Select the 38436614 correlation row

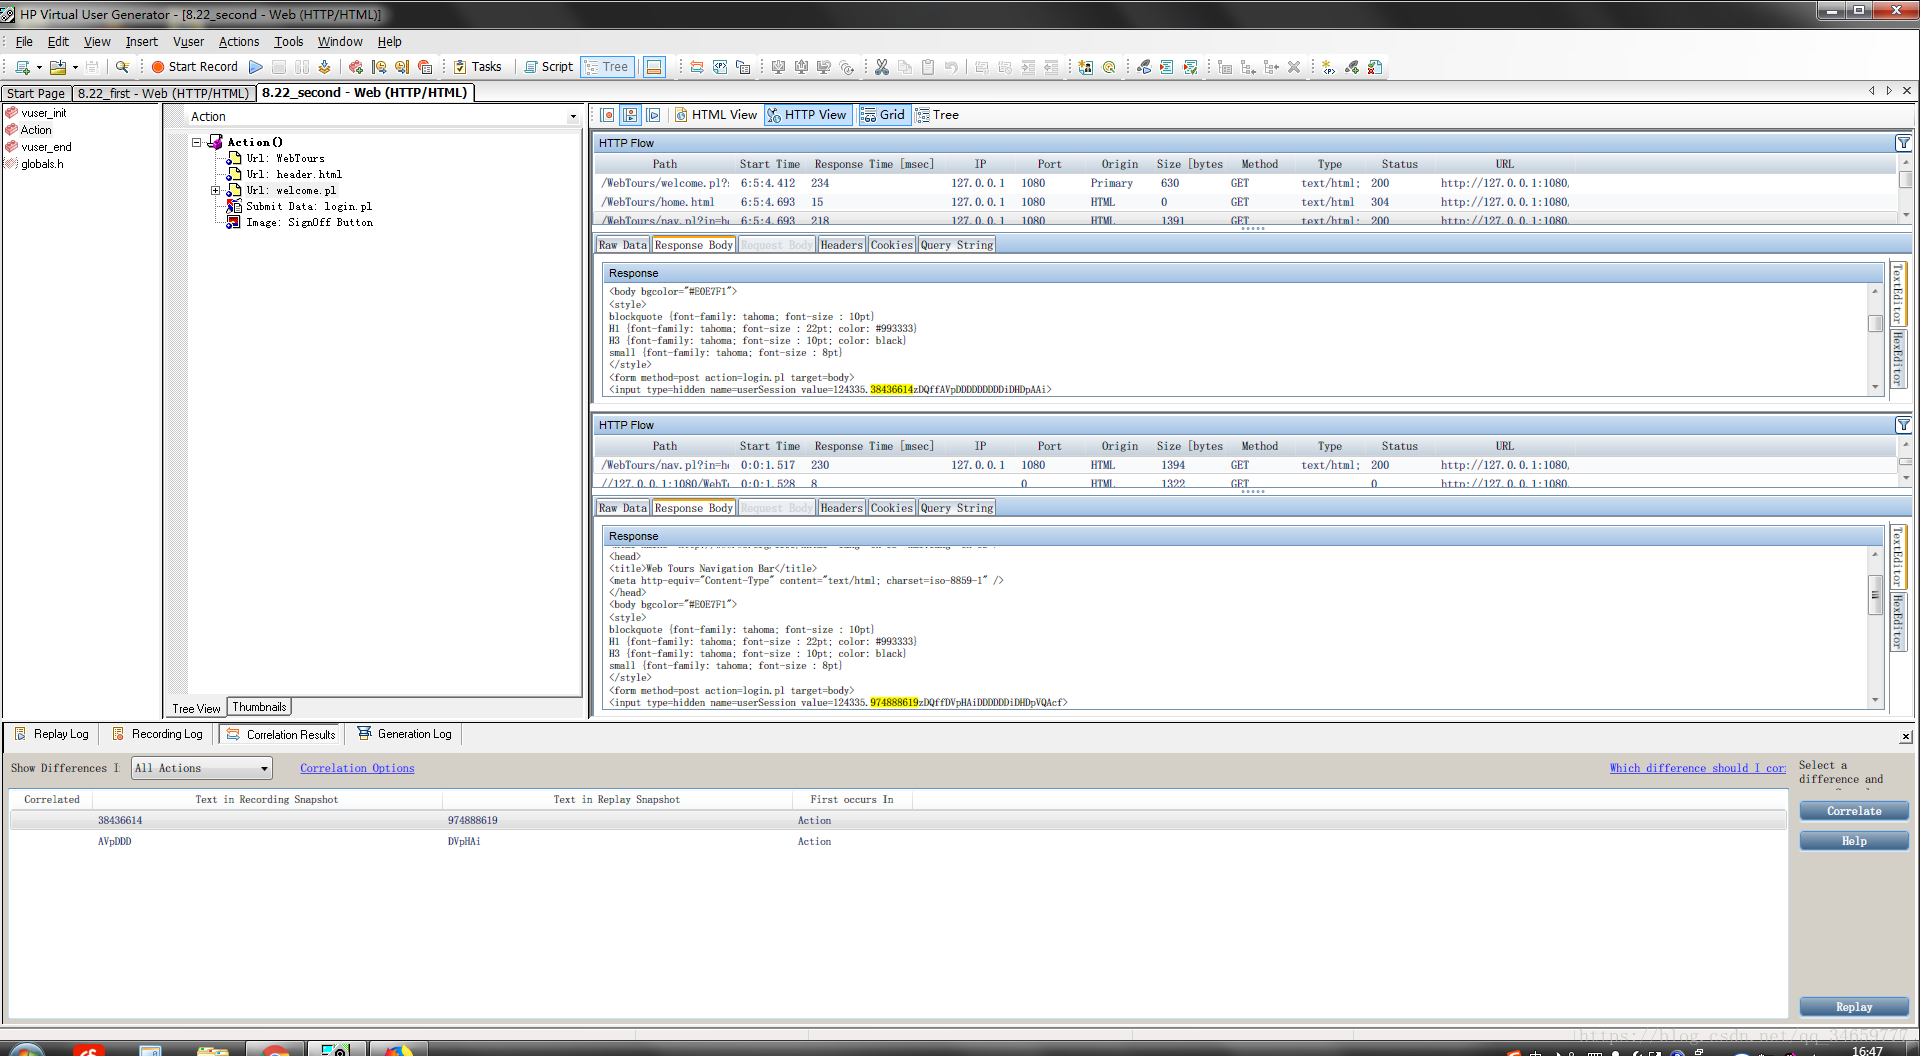coord(898,820)
